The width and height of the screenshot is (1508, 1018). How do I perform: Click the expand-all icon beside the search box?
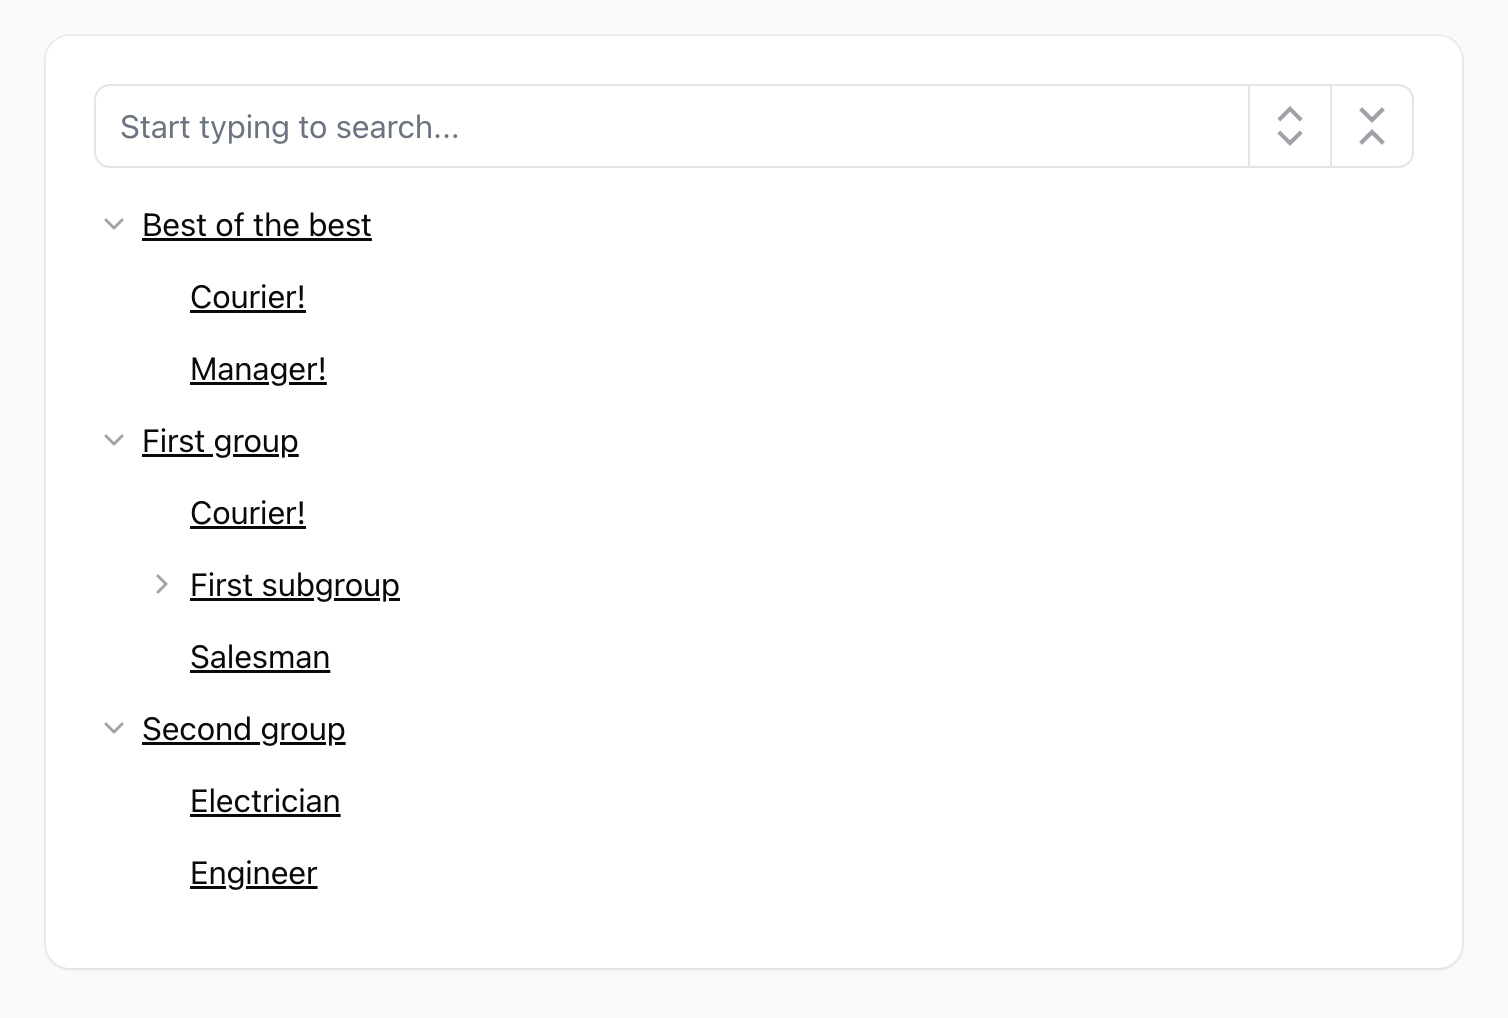[1289, 126]
